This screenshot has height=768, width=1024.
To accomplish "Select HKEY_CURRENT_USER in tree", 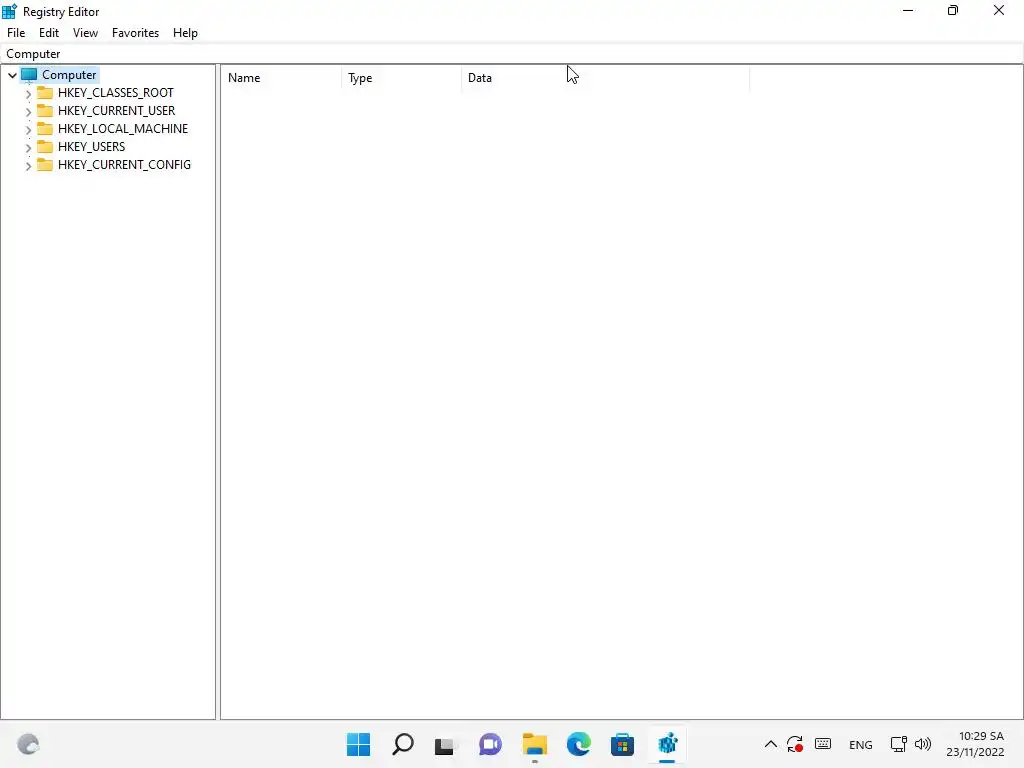I will pyautogui.click(x=116, y=111).
